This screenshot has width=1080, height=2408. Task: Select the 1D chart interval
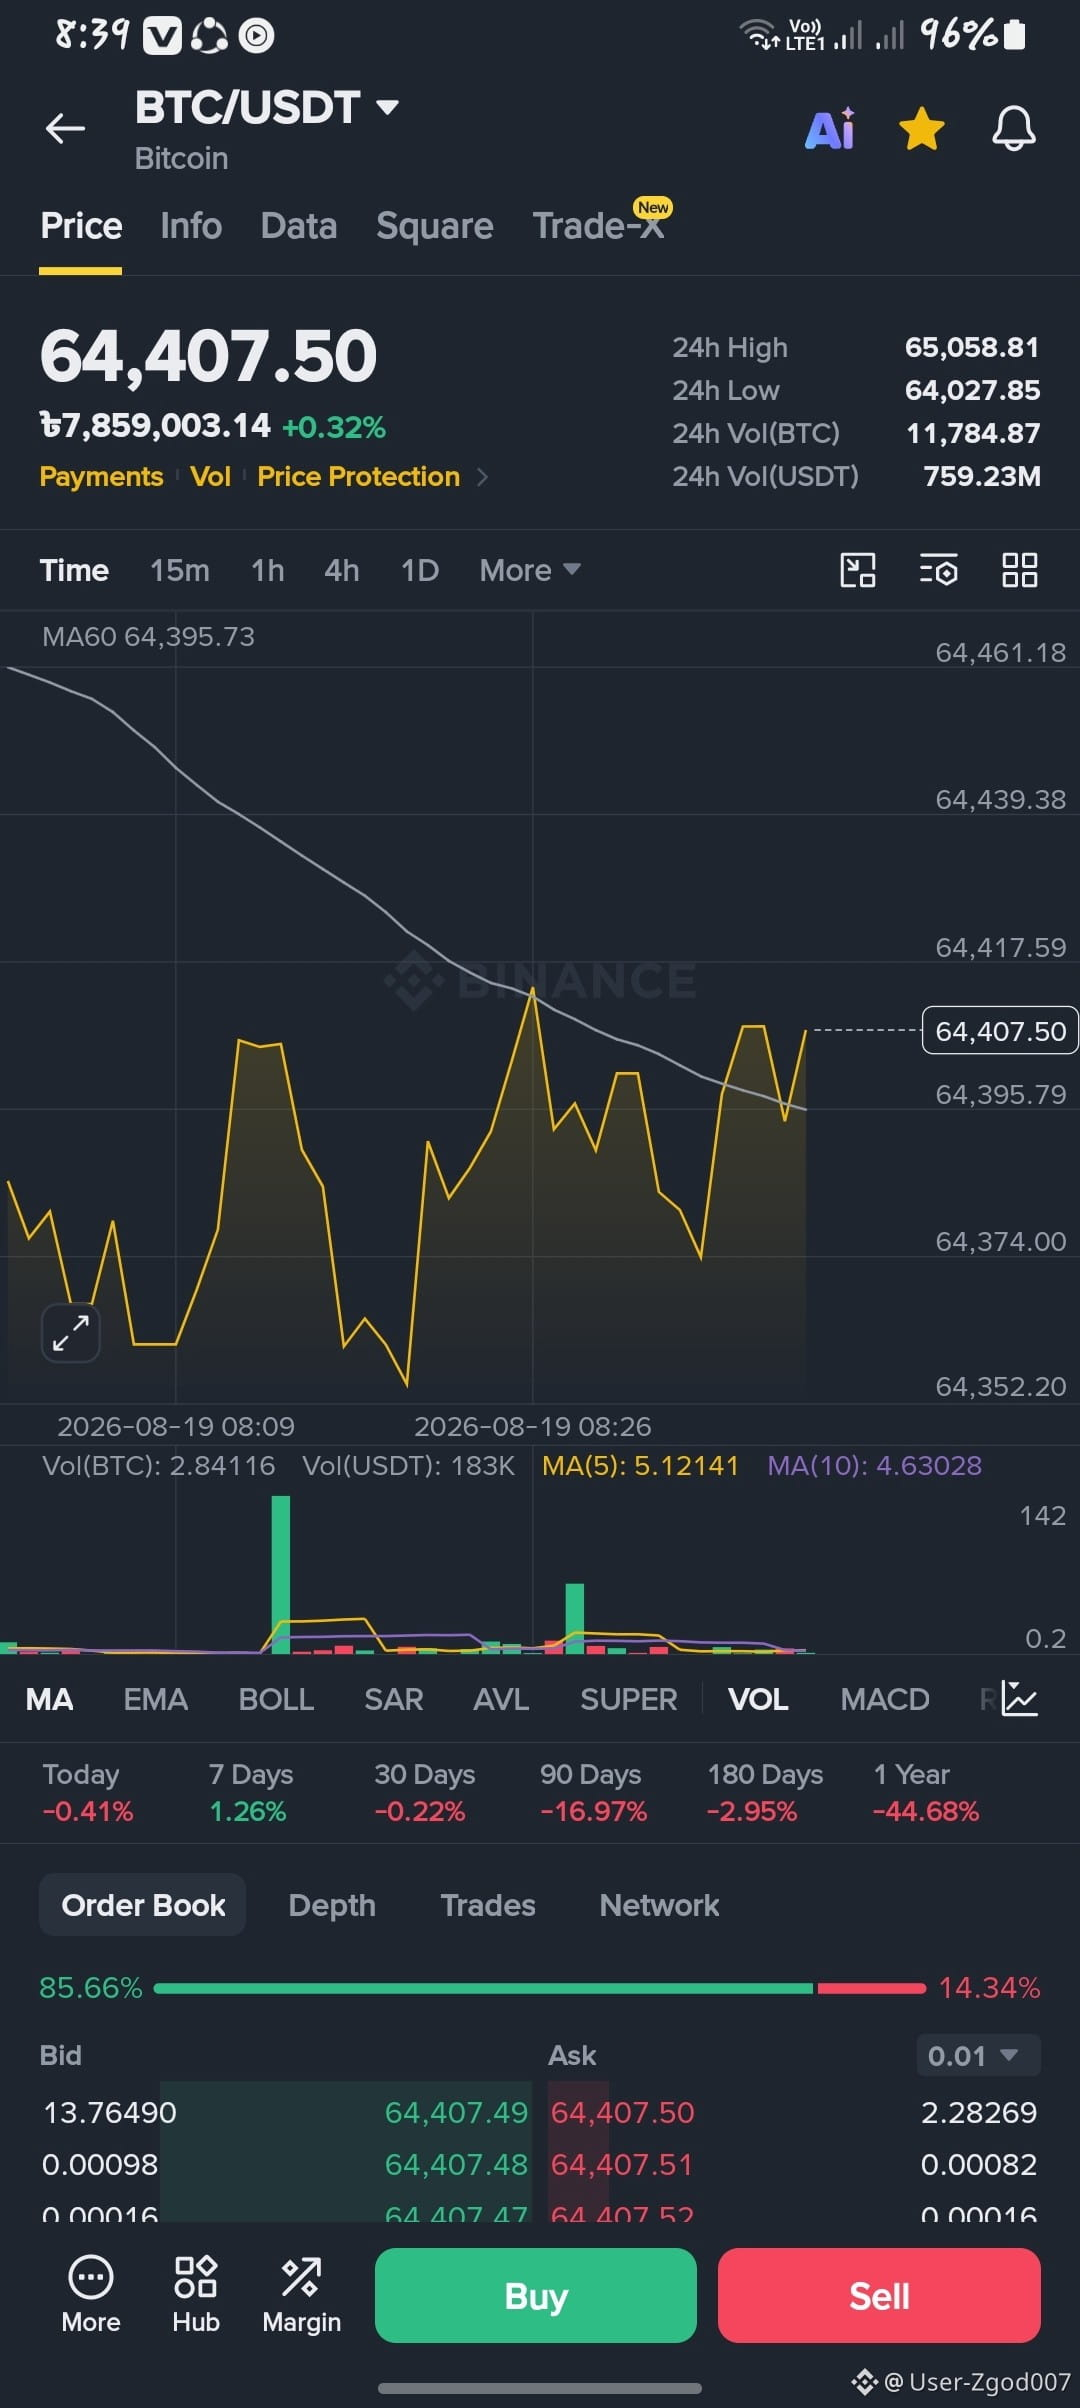click(420, 570)
